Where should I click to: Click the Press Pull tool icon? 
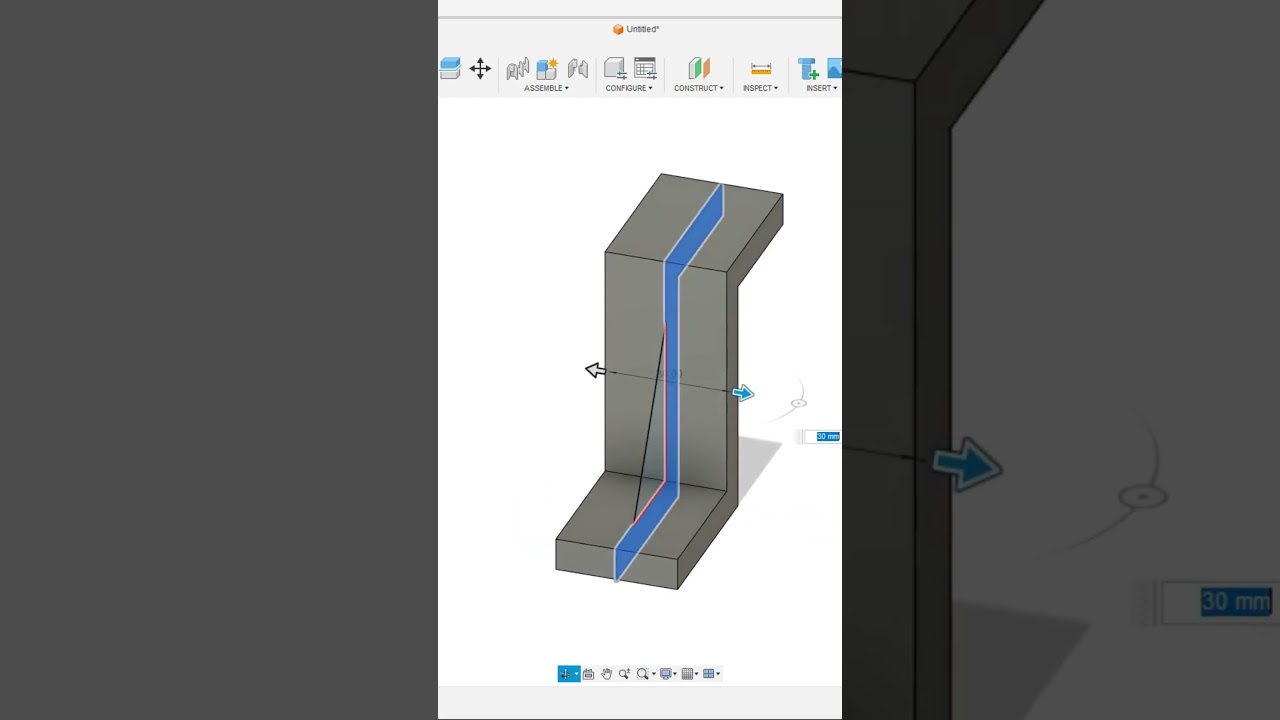click(x=450, y=68)
